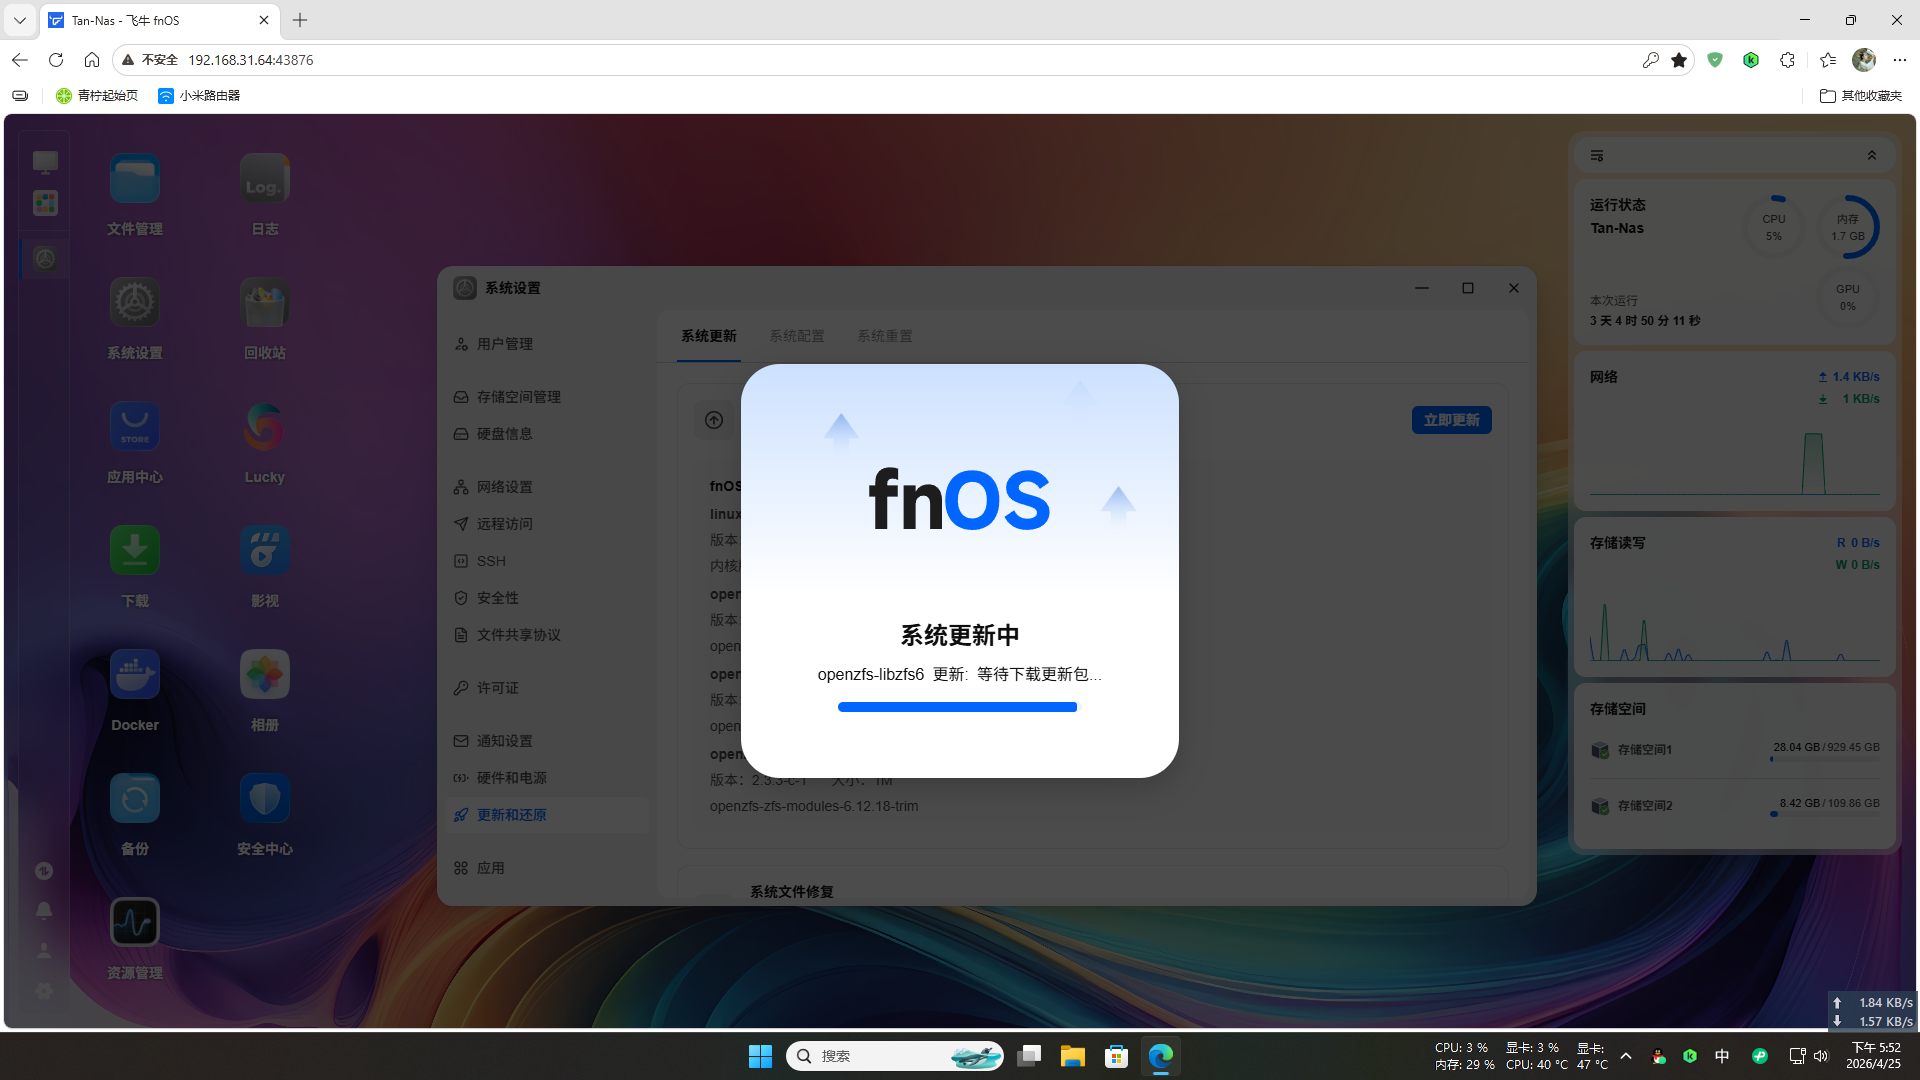Open the Windows Start menu
Screen dimensions: 1920x1080
pos(760,1056)
